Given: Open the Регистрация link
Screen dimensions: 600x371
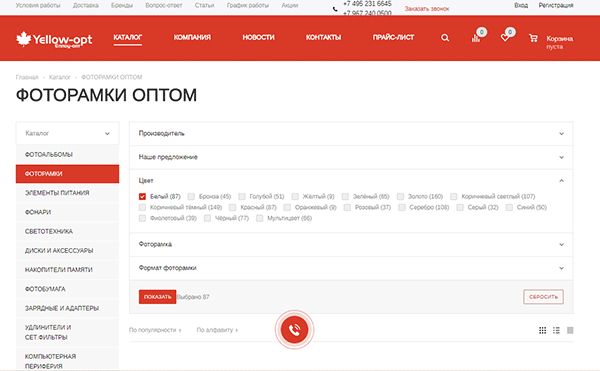Looking at the screenshot, I should (556, 5).
